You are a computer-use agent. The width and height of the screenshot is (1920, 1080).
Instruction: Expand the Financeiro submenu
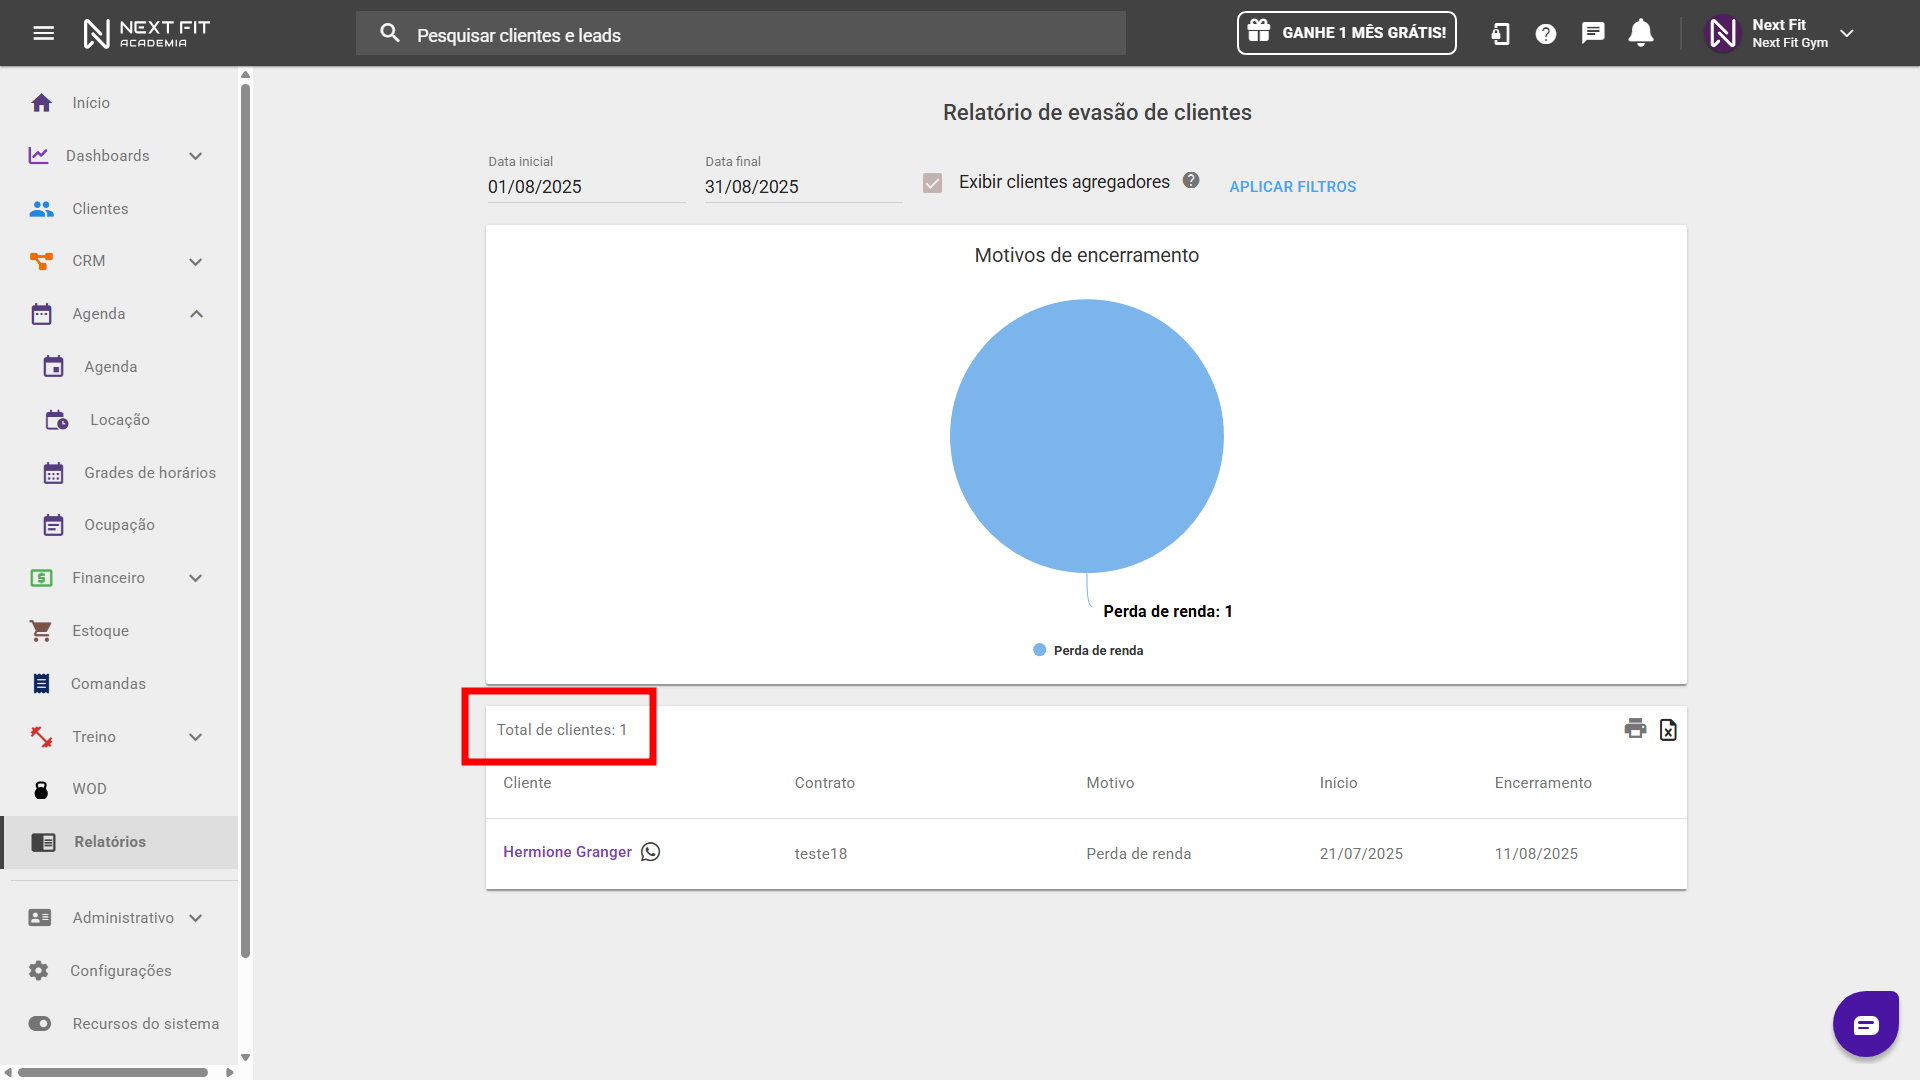[196, 578]
